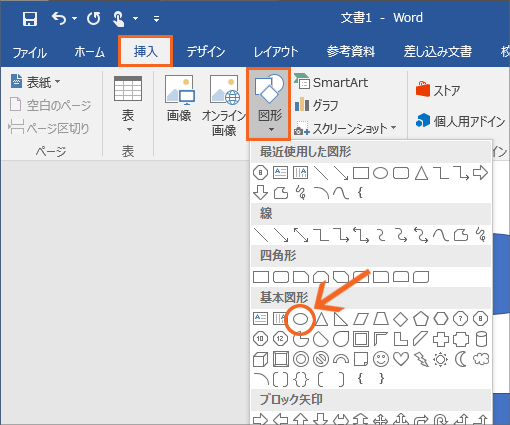Click the Redo/Repeat icon
The width and height of the screenshot is (510, 425).
[x=94, y=18]
